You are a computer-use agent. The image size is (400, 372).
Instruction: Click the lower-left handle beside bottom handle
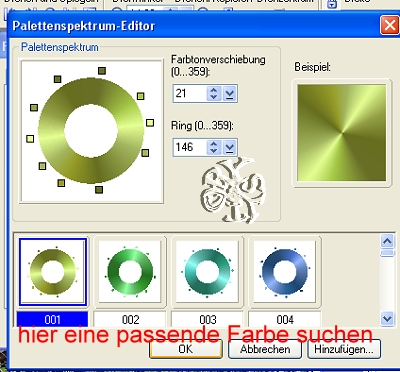61,183
